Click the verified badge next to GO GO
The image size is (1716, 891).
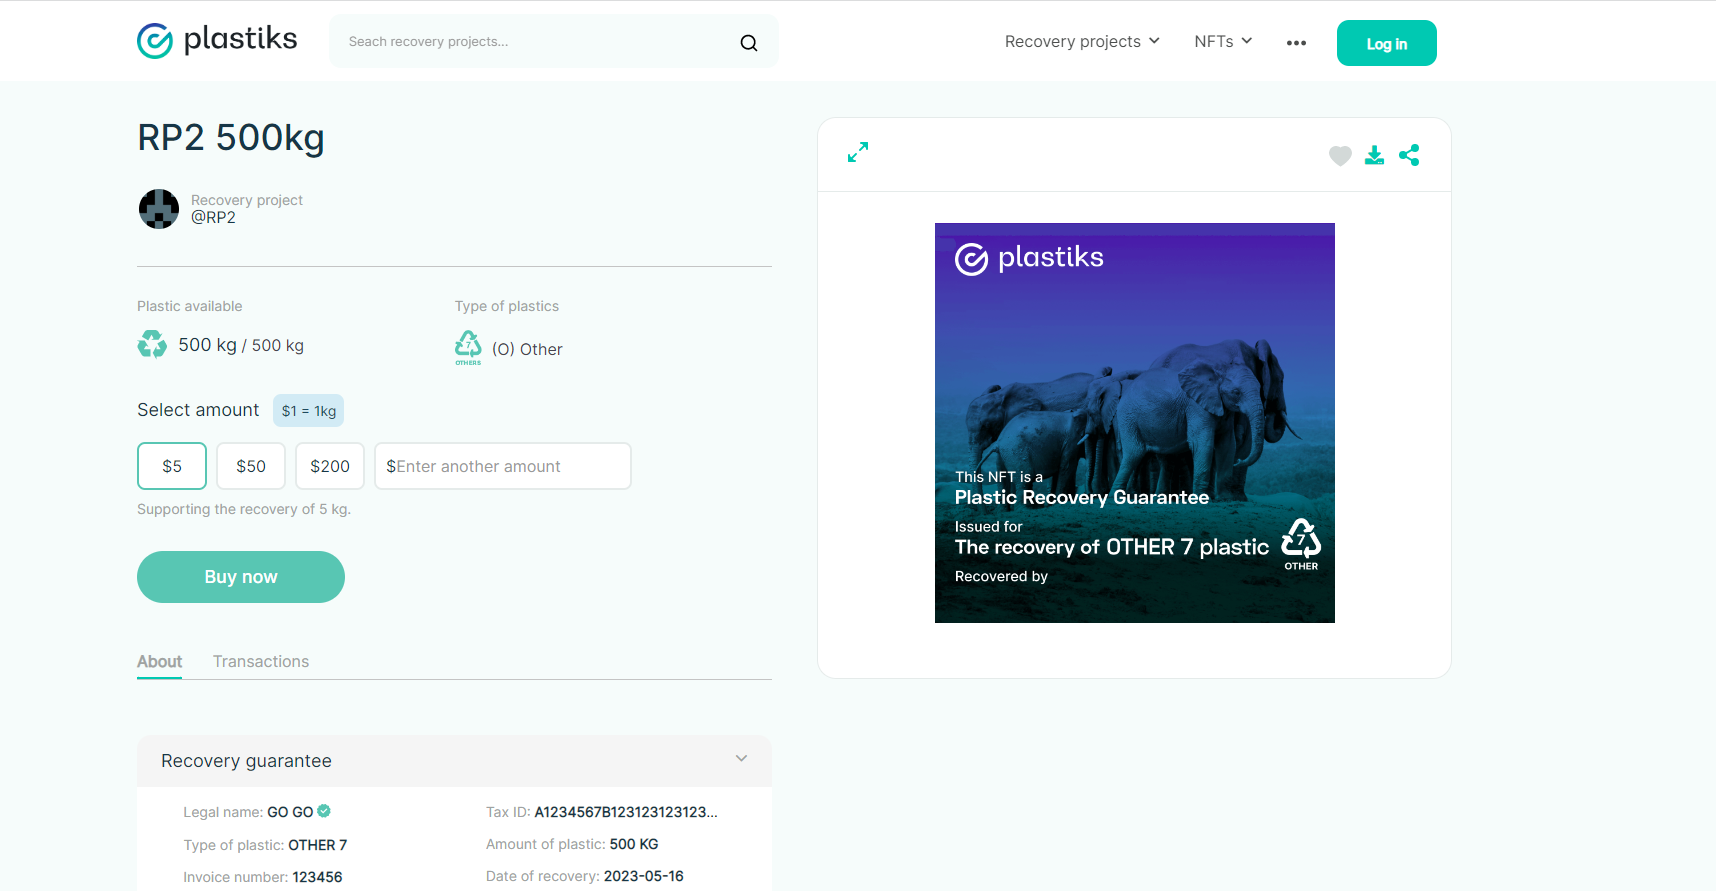[x=324, y=811]
